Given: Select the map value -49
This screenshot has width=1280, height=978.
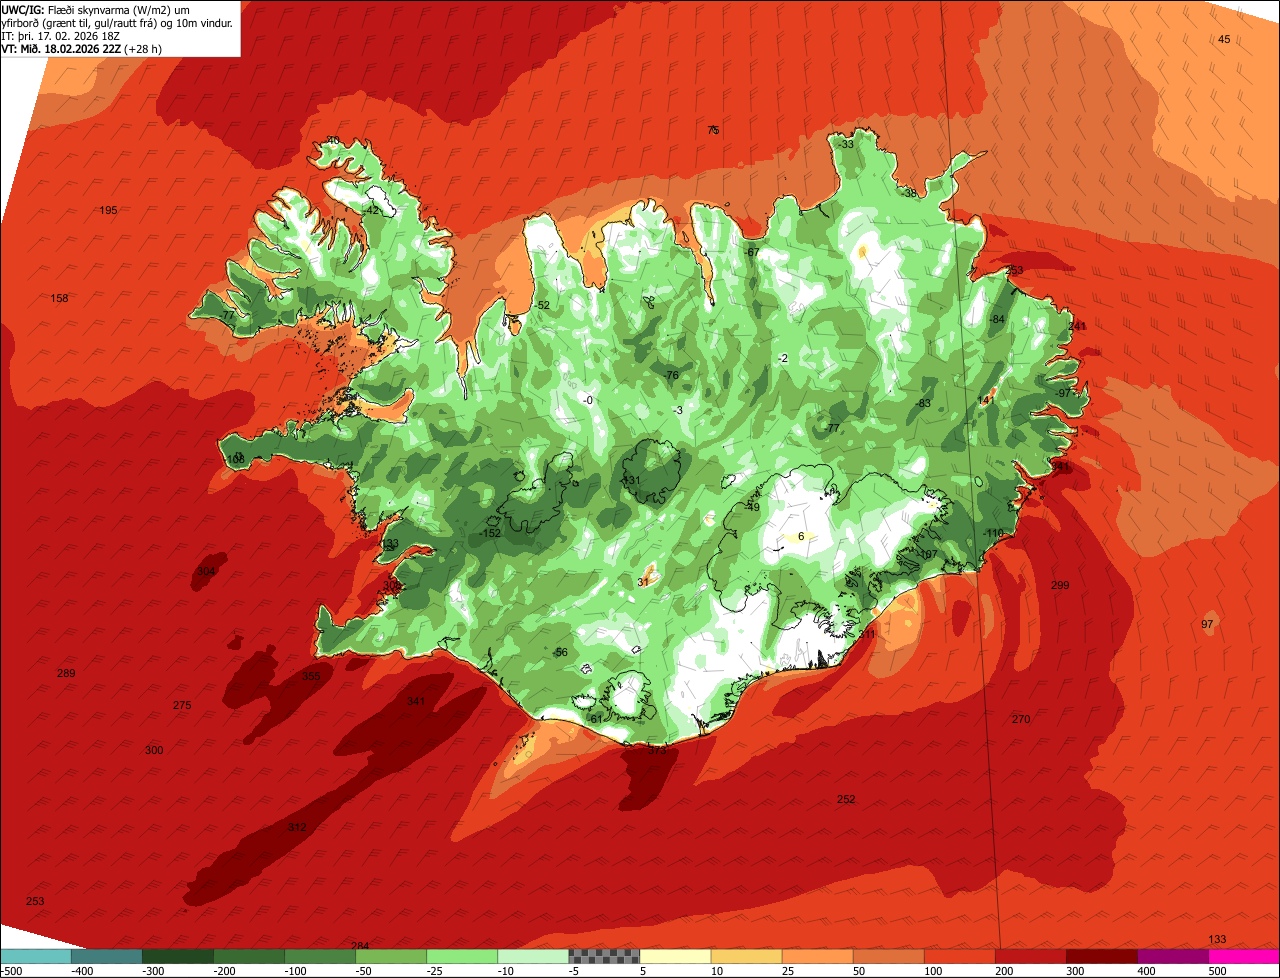Looking at the screenshot, I should click(752, 507).
